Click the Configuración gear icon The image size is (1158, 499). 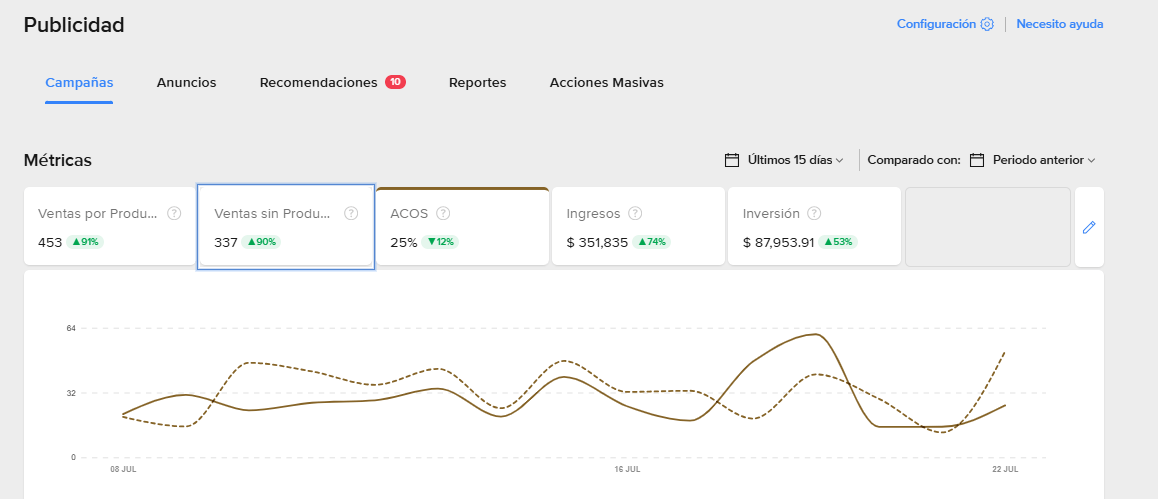(x=987, y=24)
